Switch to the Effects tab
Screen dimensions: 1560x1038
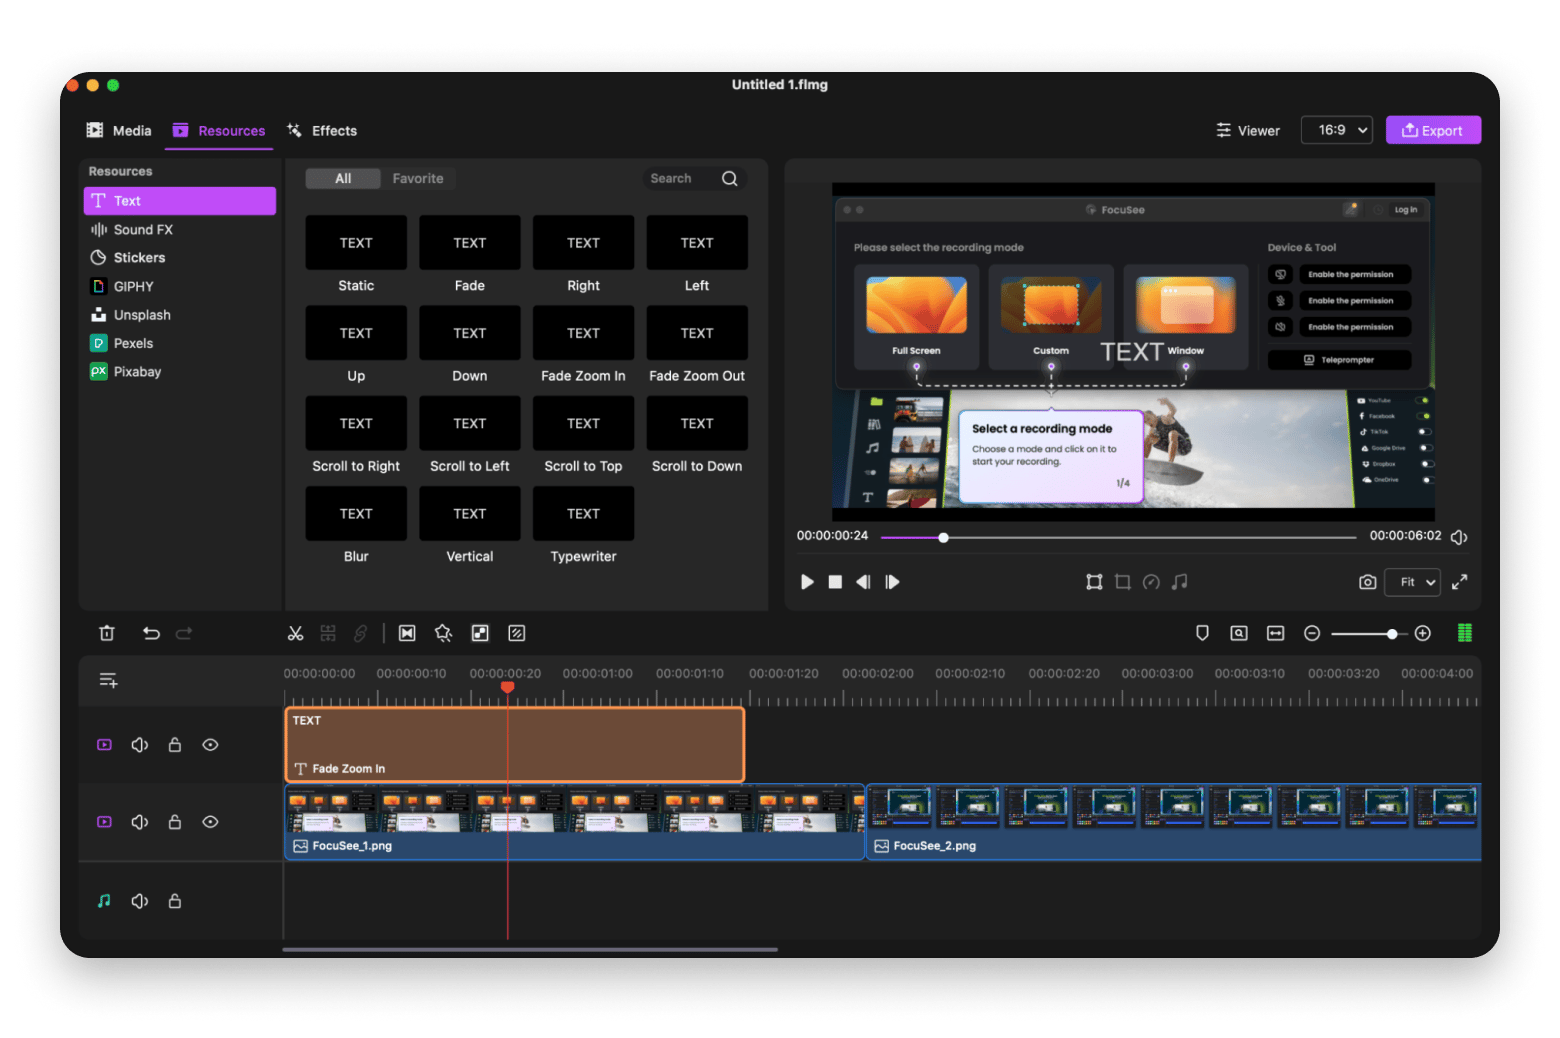(322, 131)
